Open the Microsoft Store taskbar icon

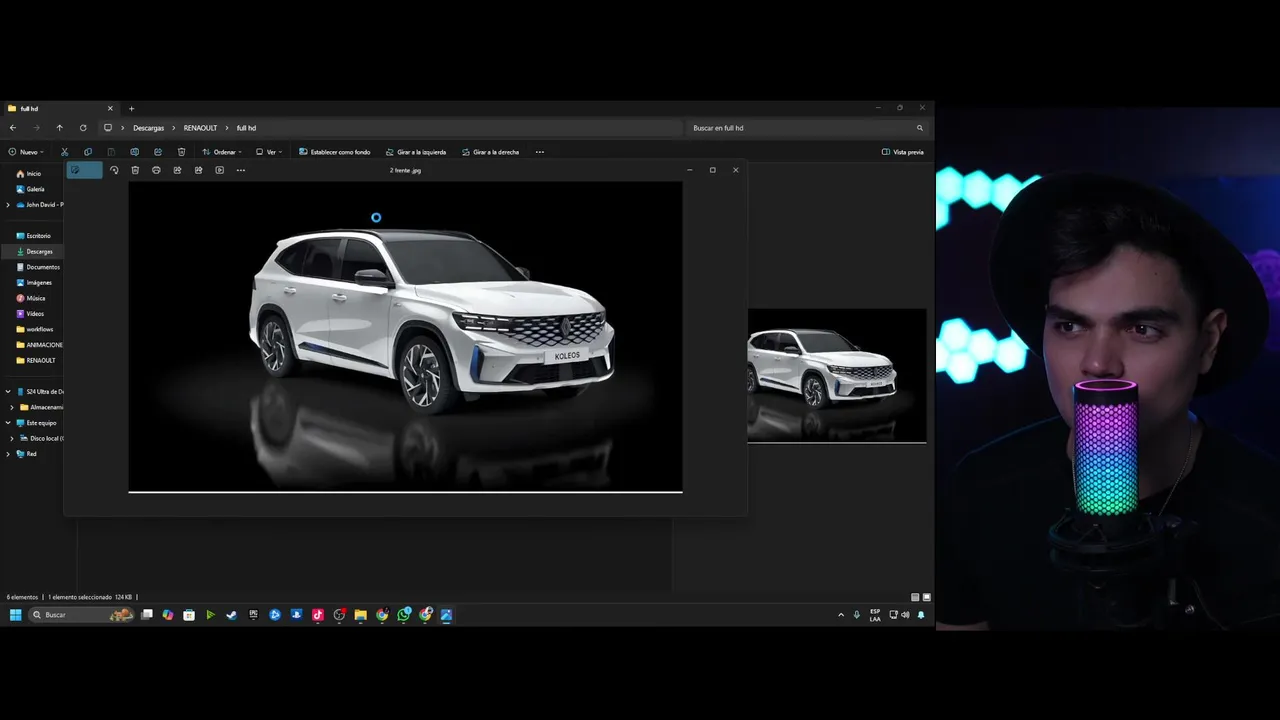click(189, 615)
